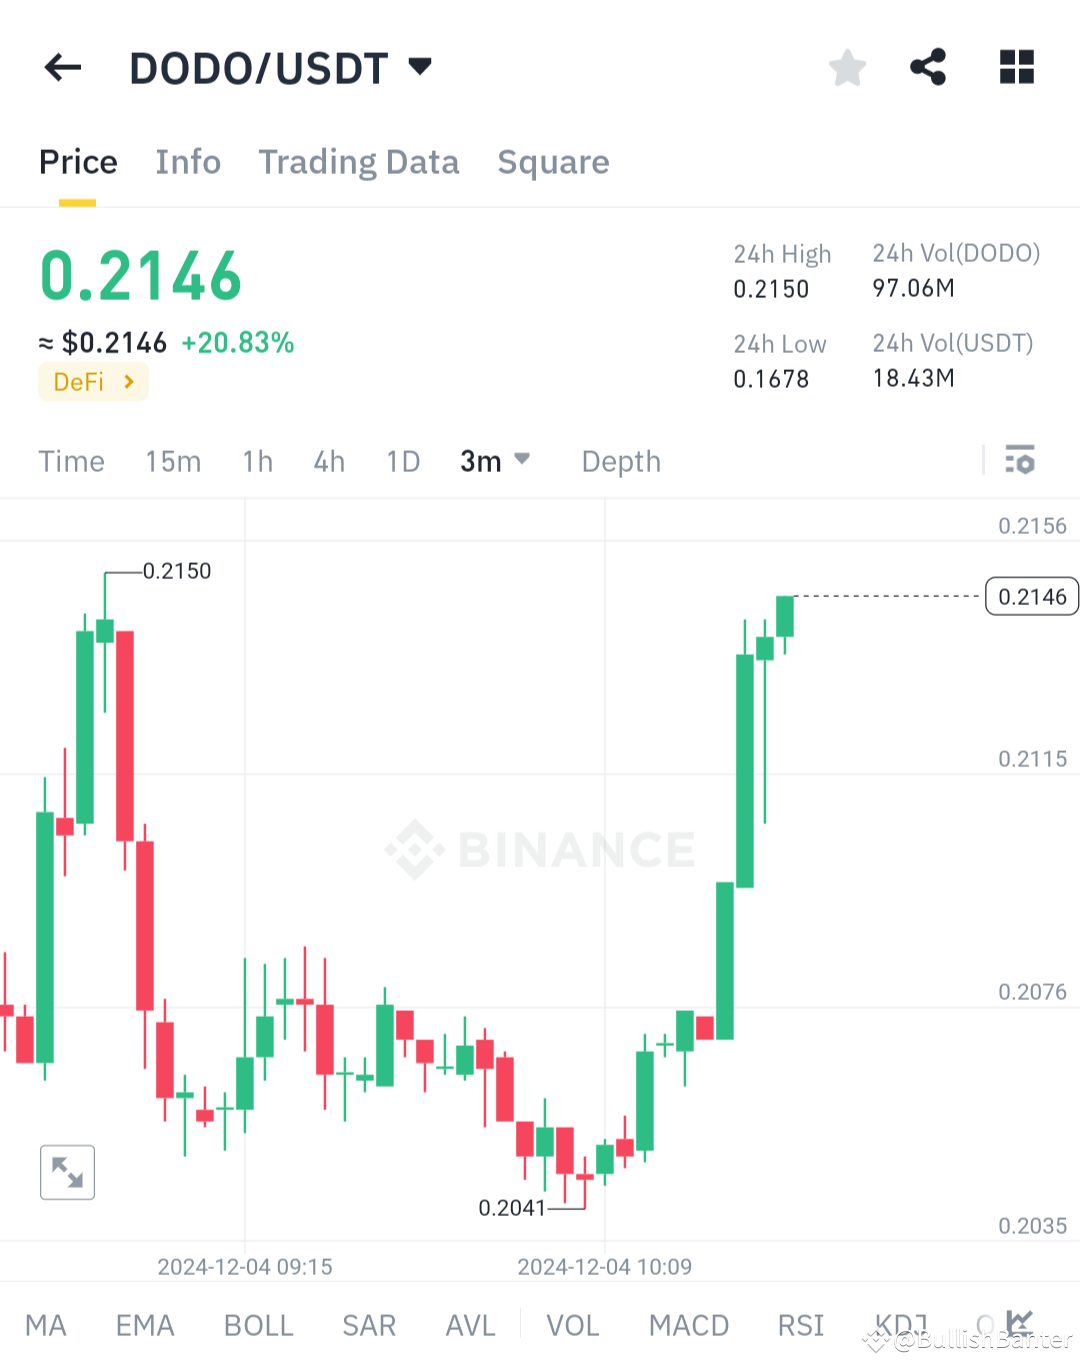Screen dimensions: 1080x1362
Task: Expand chart to fullscreen with the arrows icon
Action: click(x=67, y=1172)
